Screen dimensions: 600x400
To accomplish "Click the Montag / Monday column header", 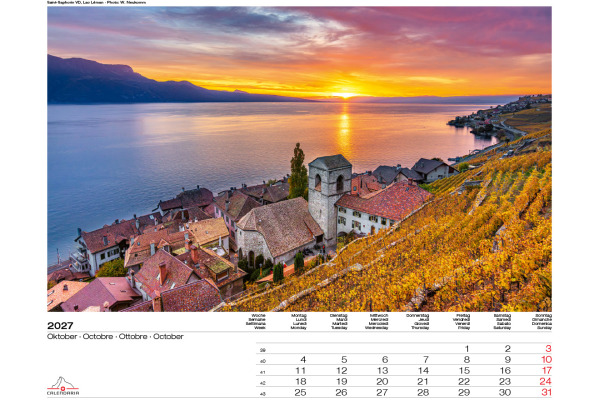I will [x=298, y=322].
